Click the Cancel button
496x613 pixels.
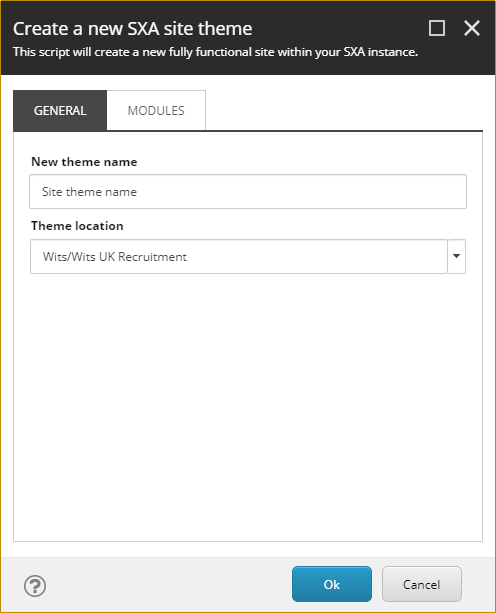422,584
